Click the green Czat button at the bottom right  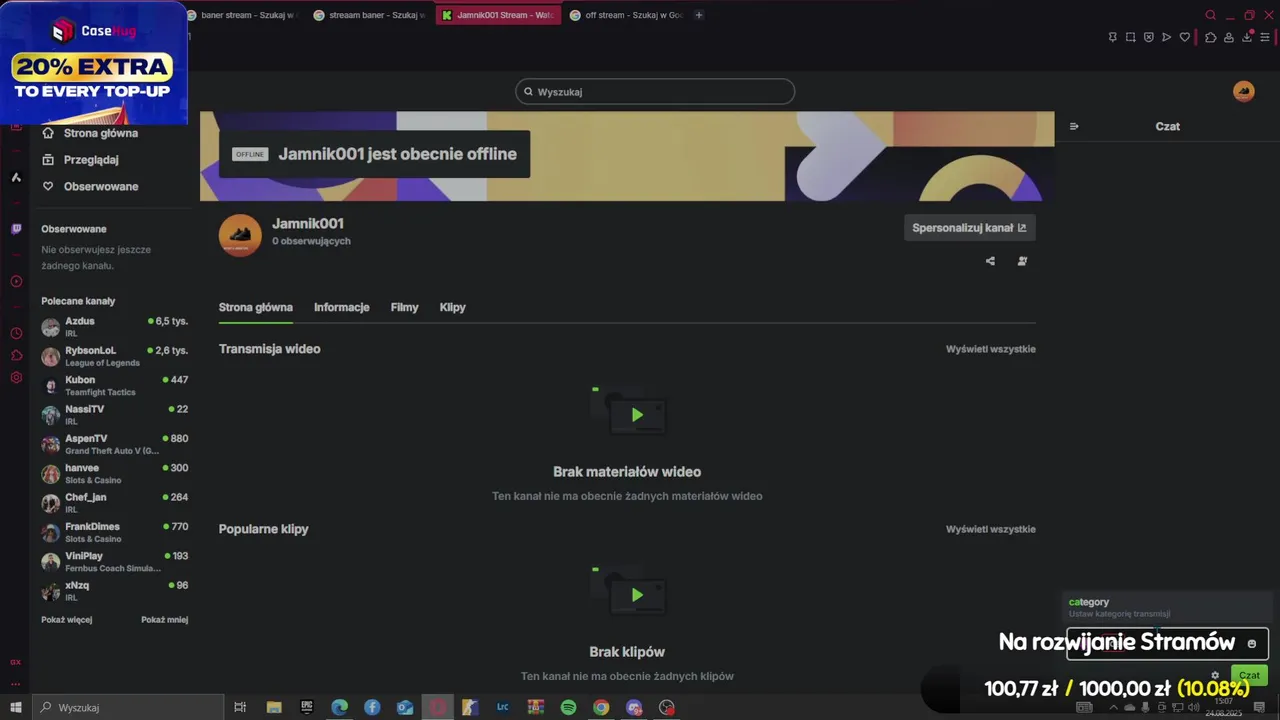(1249, 675)
